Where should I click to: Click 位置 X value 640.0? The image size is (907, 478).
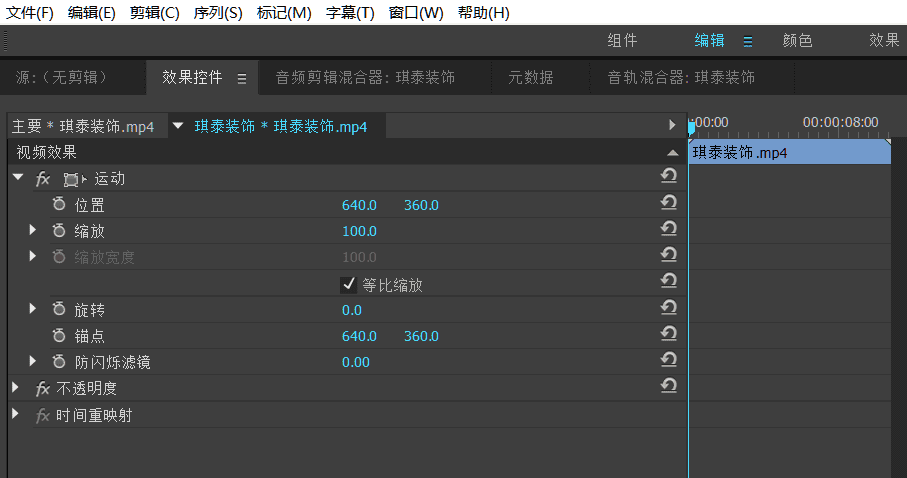point(359,205)
